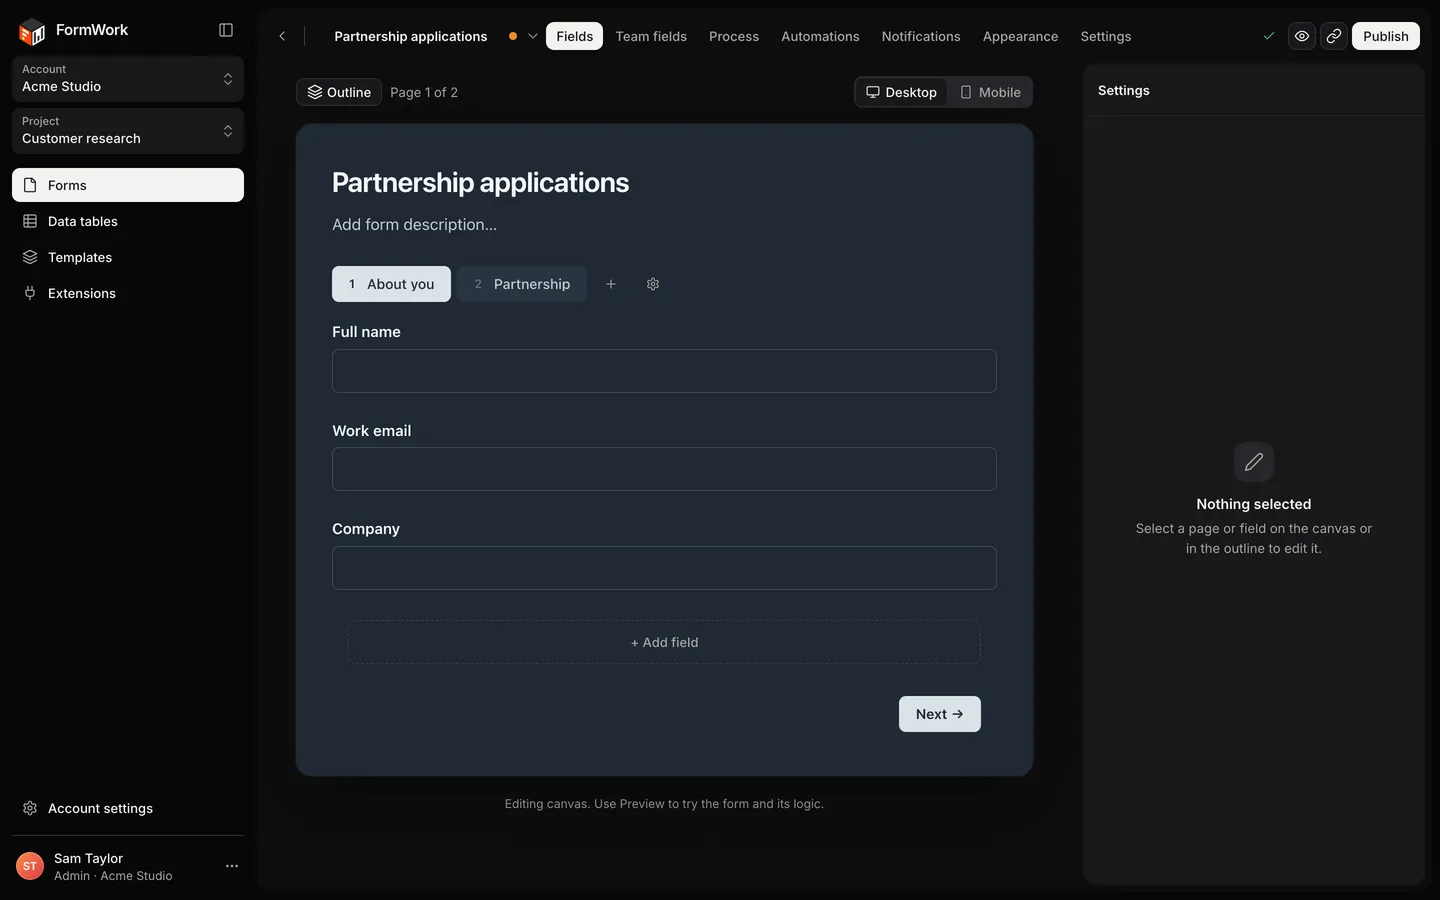This screenshot has width=1440, height=900.
Task: Click the Company input field
Action: (664, 568)
